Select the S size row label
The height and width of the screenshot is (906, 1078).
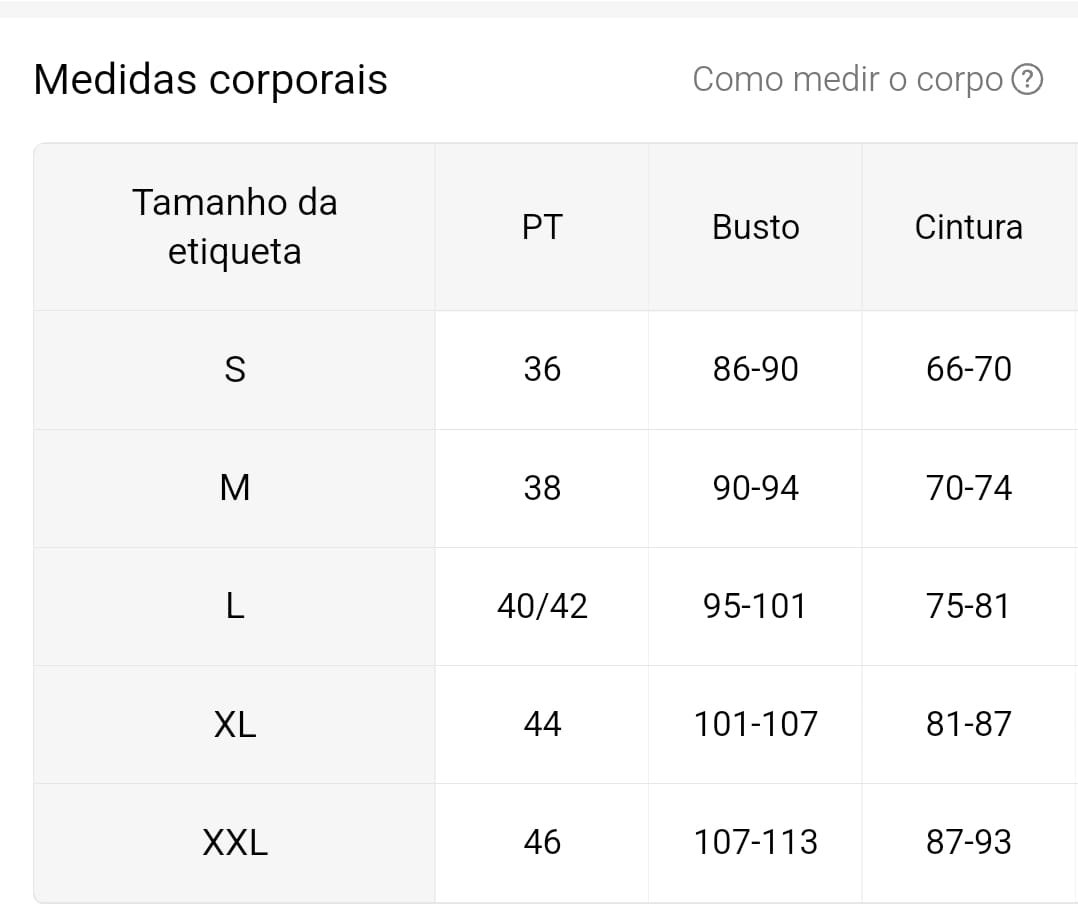(x=234, y=370)
